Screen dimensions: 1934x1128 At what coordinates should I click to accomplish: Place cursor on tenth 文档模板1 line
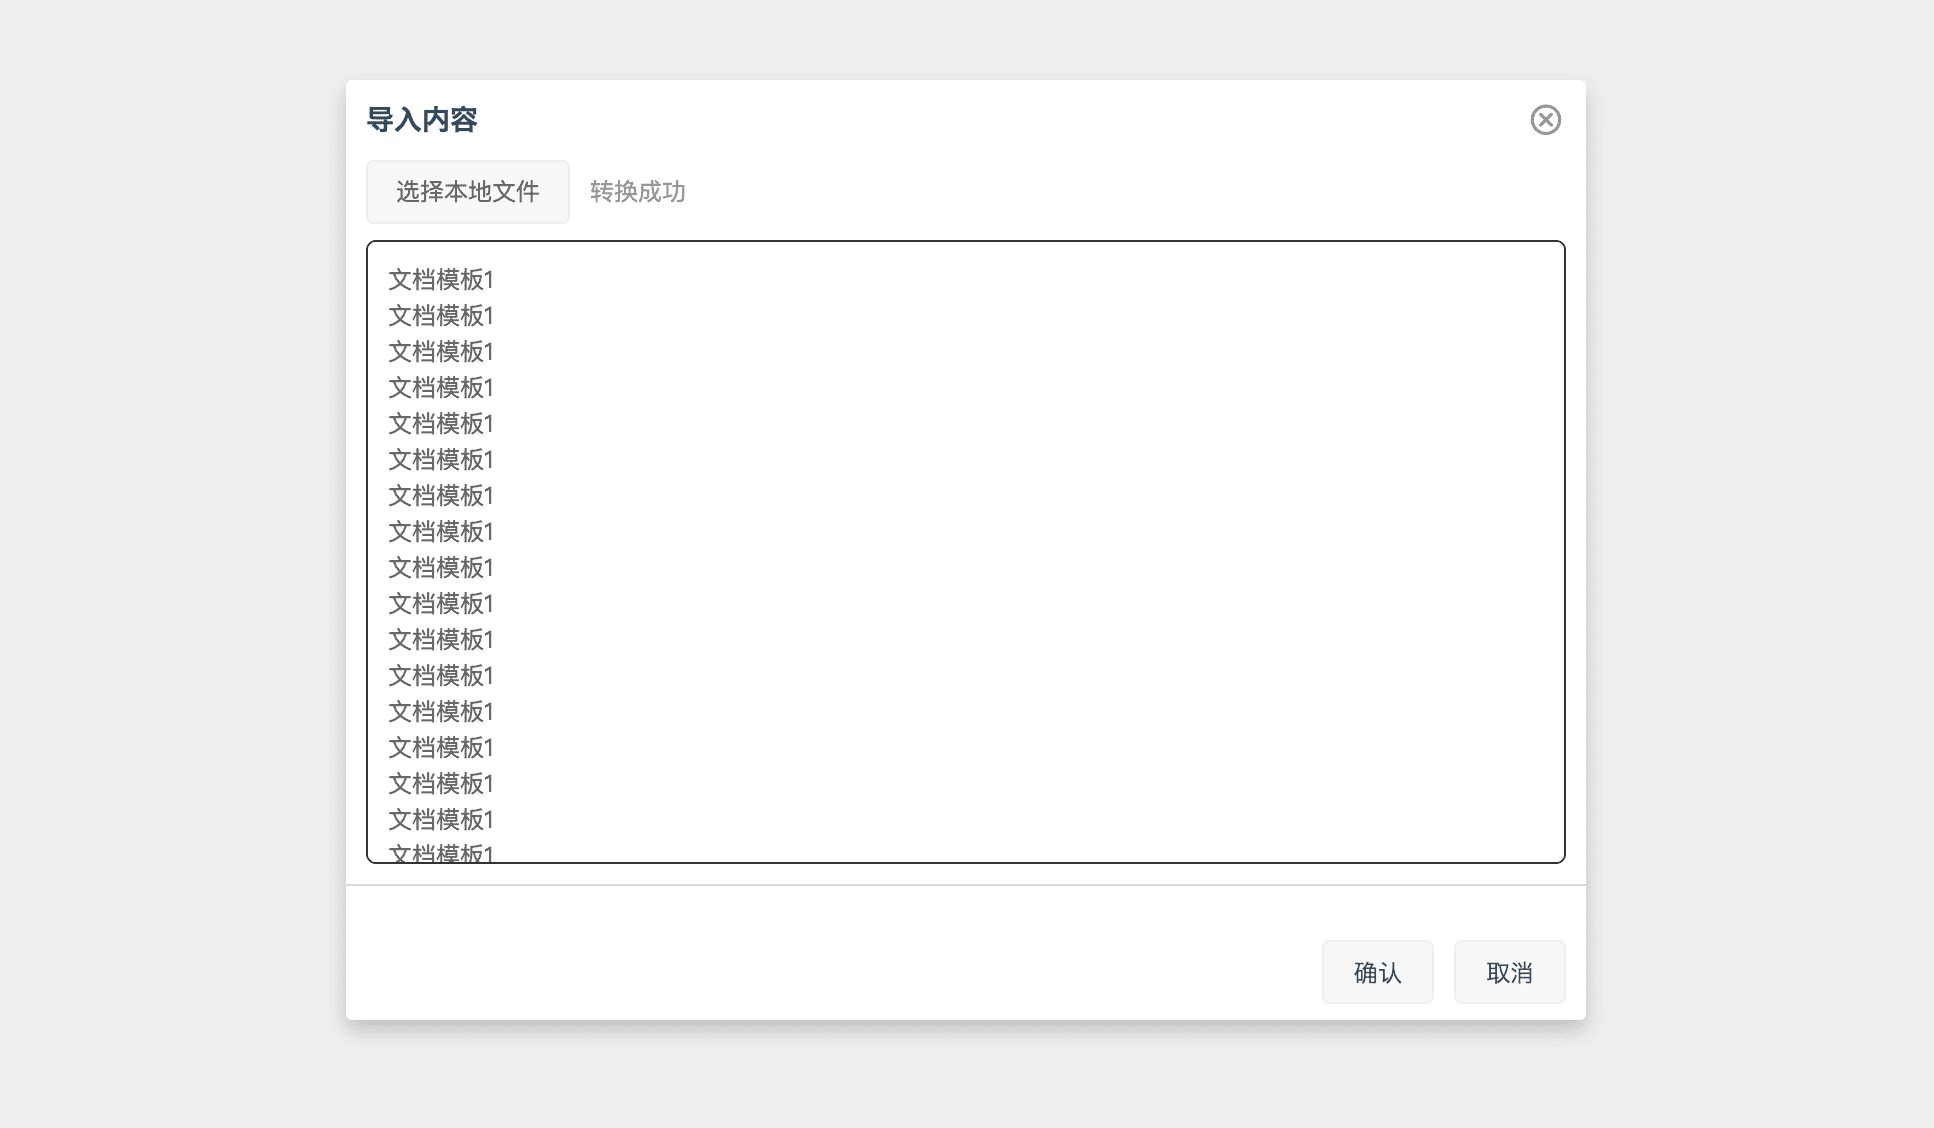tap(441, 604)
